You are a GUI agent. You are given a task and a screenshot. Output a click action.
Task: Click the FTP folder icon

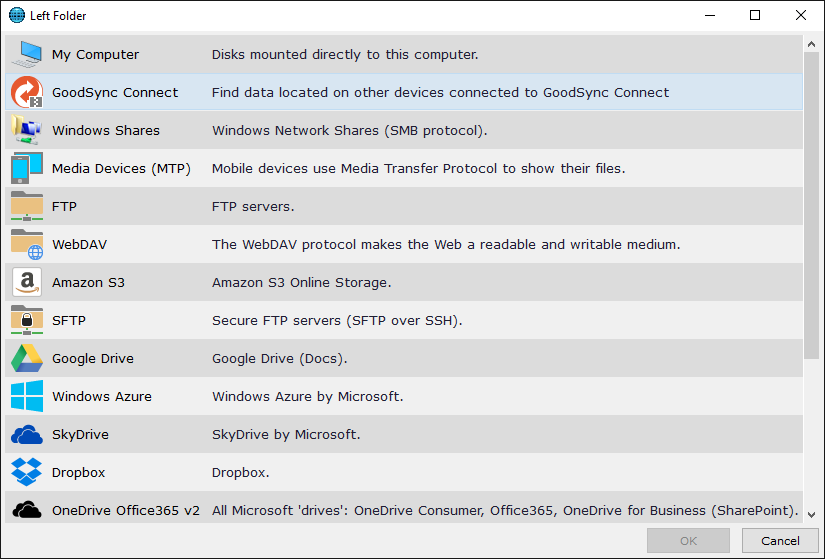[26, 206]
